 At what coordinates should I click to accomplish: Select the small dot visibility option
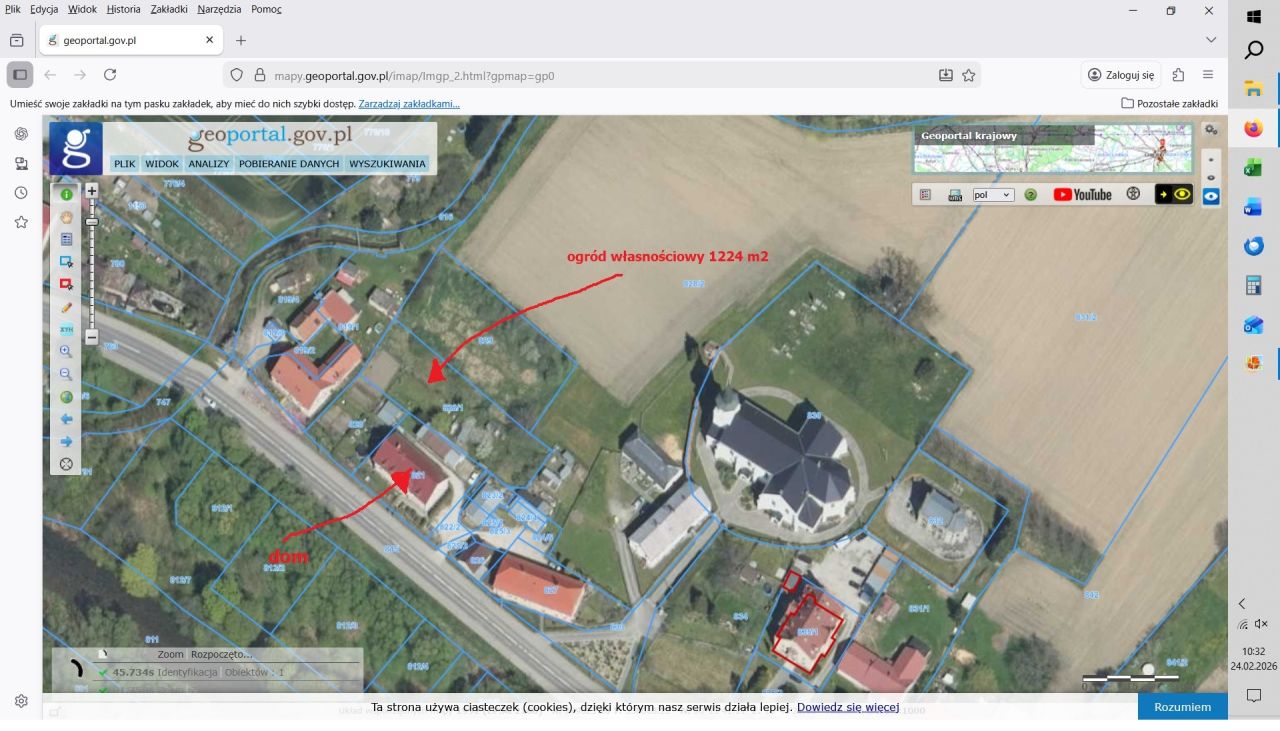click(x=1211, y=160)
